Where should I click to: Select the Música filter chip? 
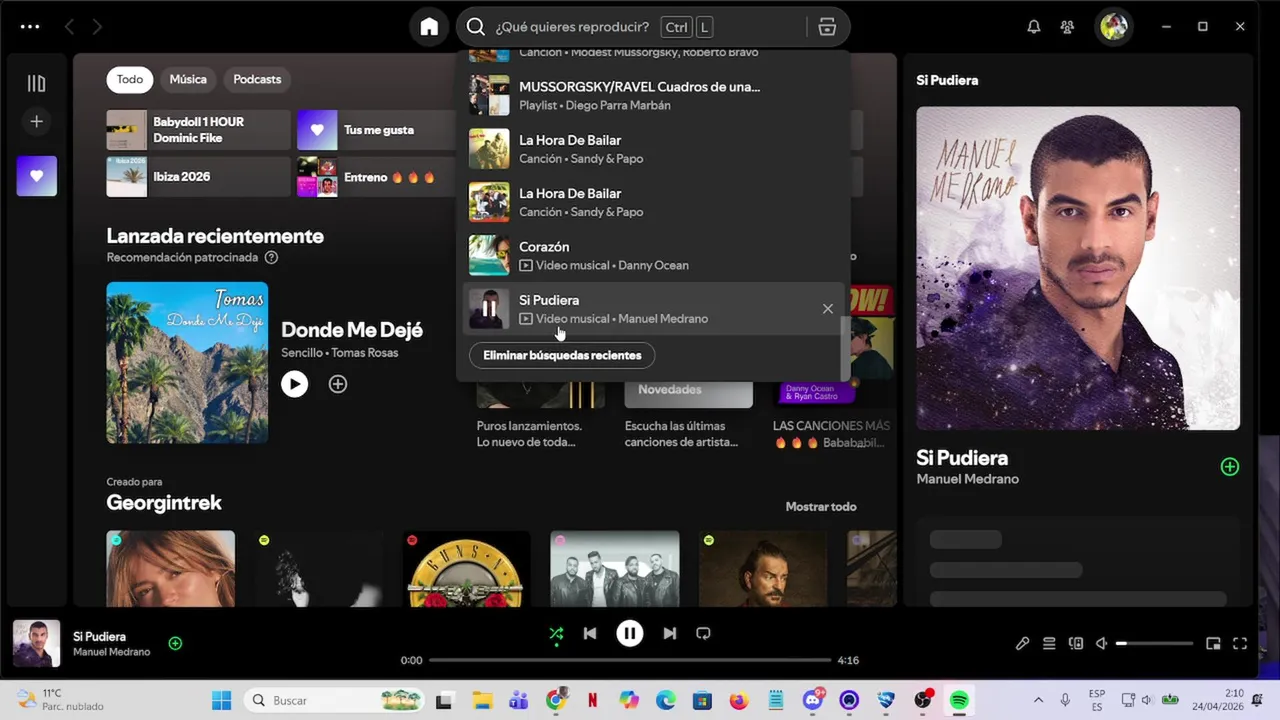(188, 79)
